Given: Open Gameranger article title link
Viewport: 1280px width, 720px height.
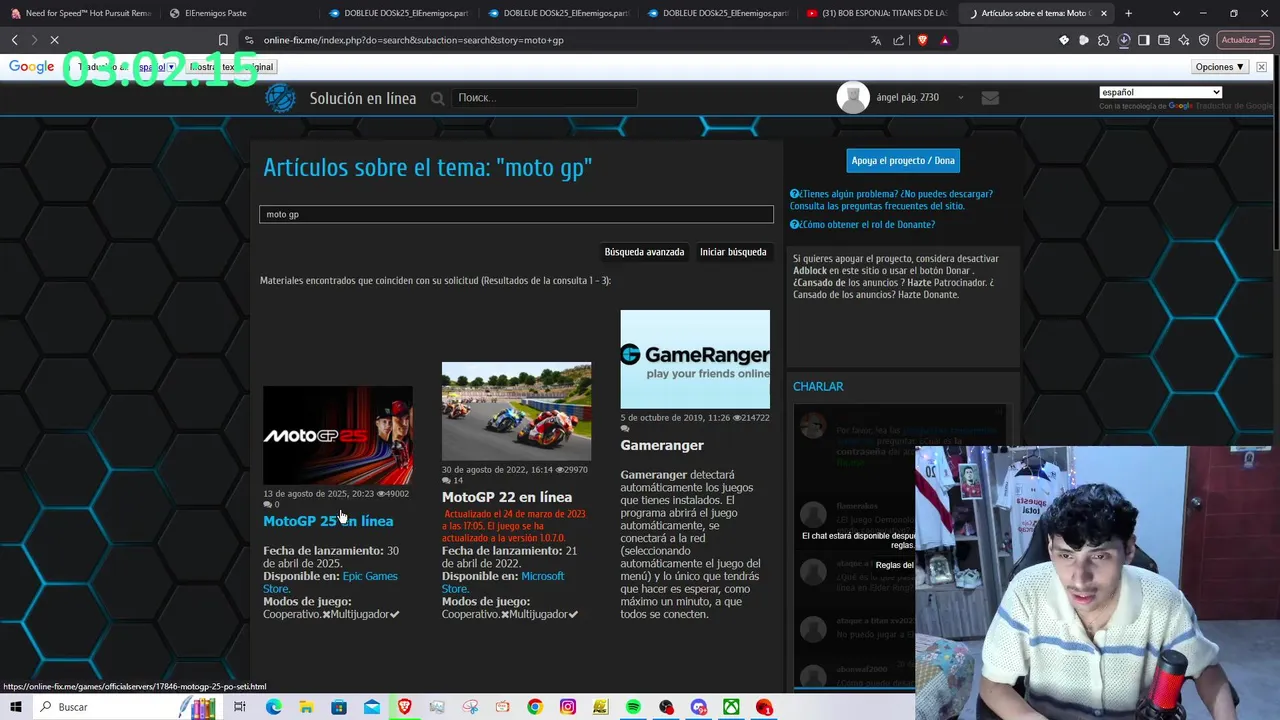Looking at the screenshot, I should coord(662,445).
